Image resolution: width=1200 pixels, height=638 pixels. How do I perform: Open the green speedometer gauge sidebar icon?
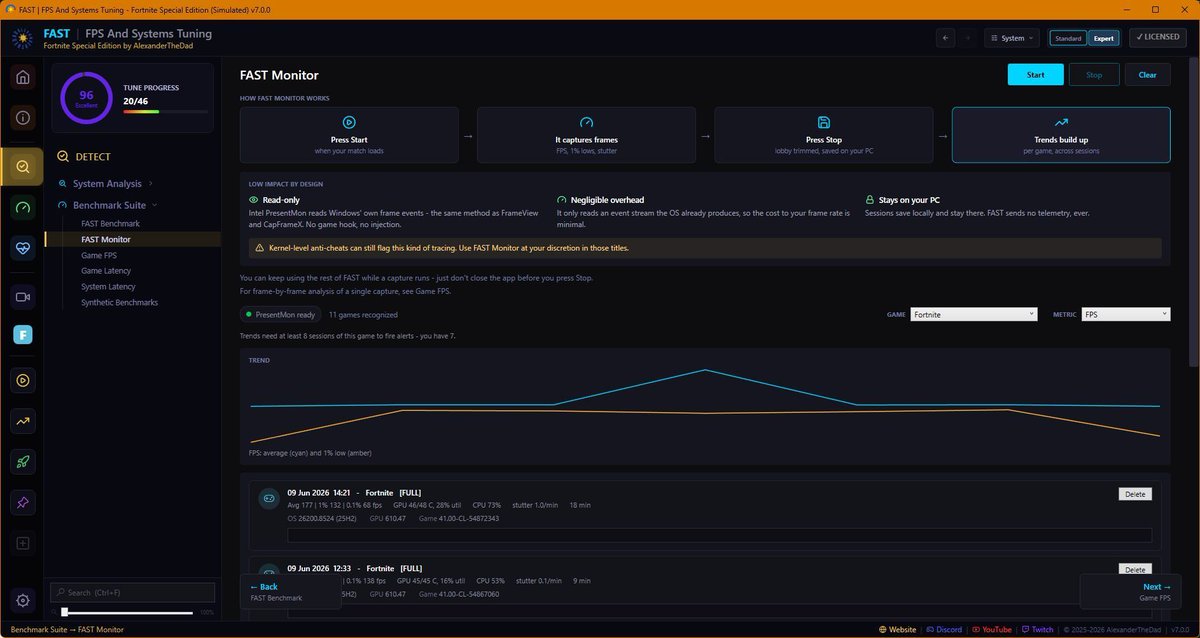point(23,207)
